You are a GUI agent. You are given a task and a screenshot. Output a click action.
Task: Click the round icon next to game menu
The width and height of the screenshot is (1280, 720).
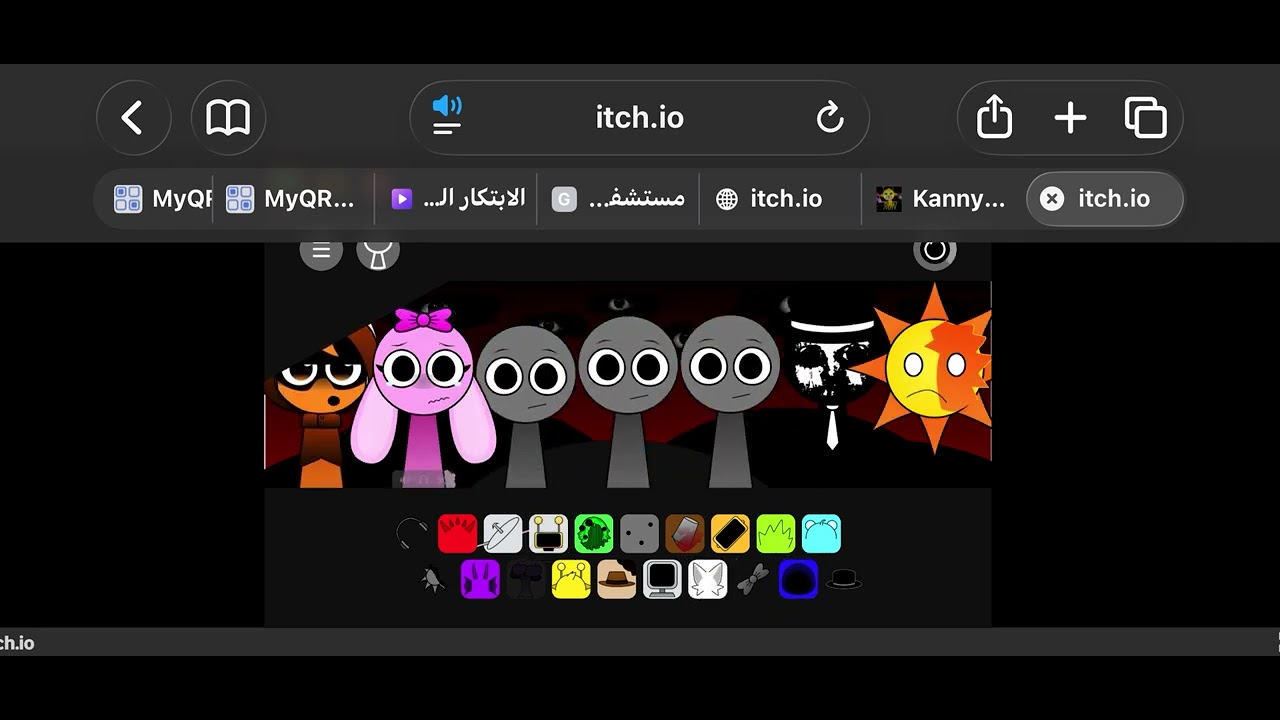click(378, 251)
